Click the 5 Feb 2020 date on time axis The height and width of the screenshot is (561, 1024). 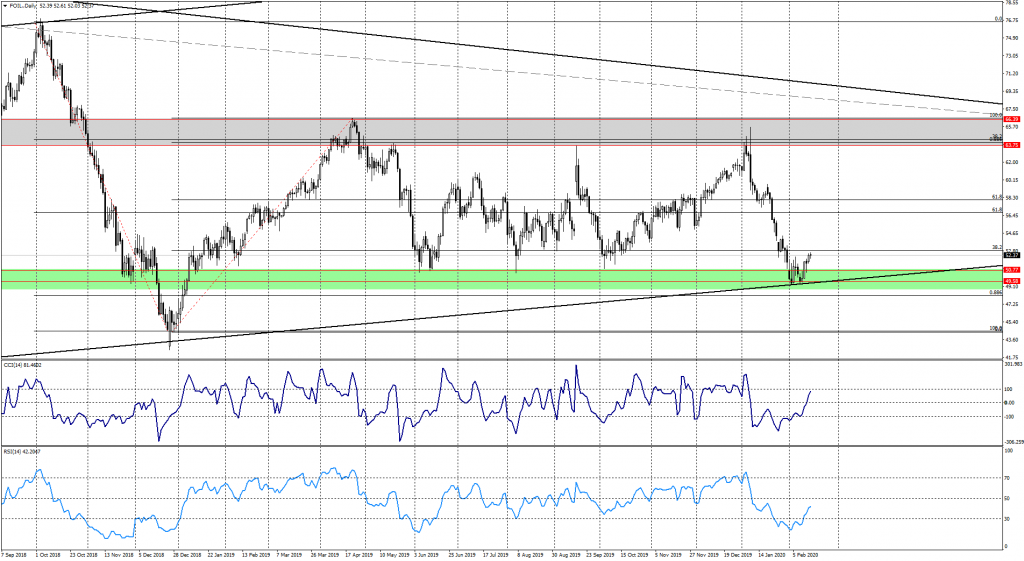[804, 553]
